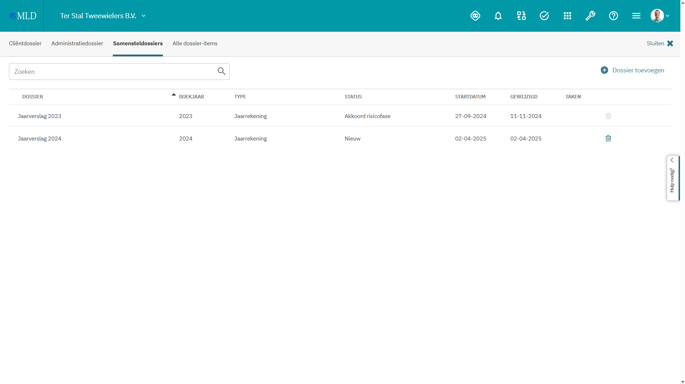Click the workflow switch icon in header

point(521,16)
